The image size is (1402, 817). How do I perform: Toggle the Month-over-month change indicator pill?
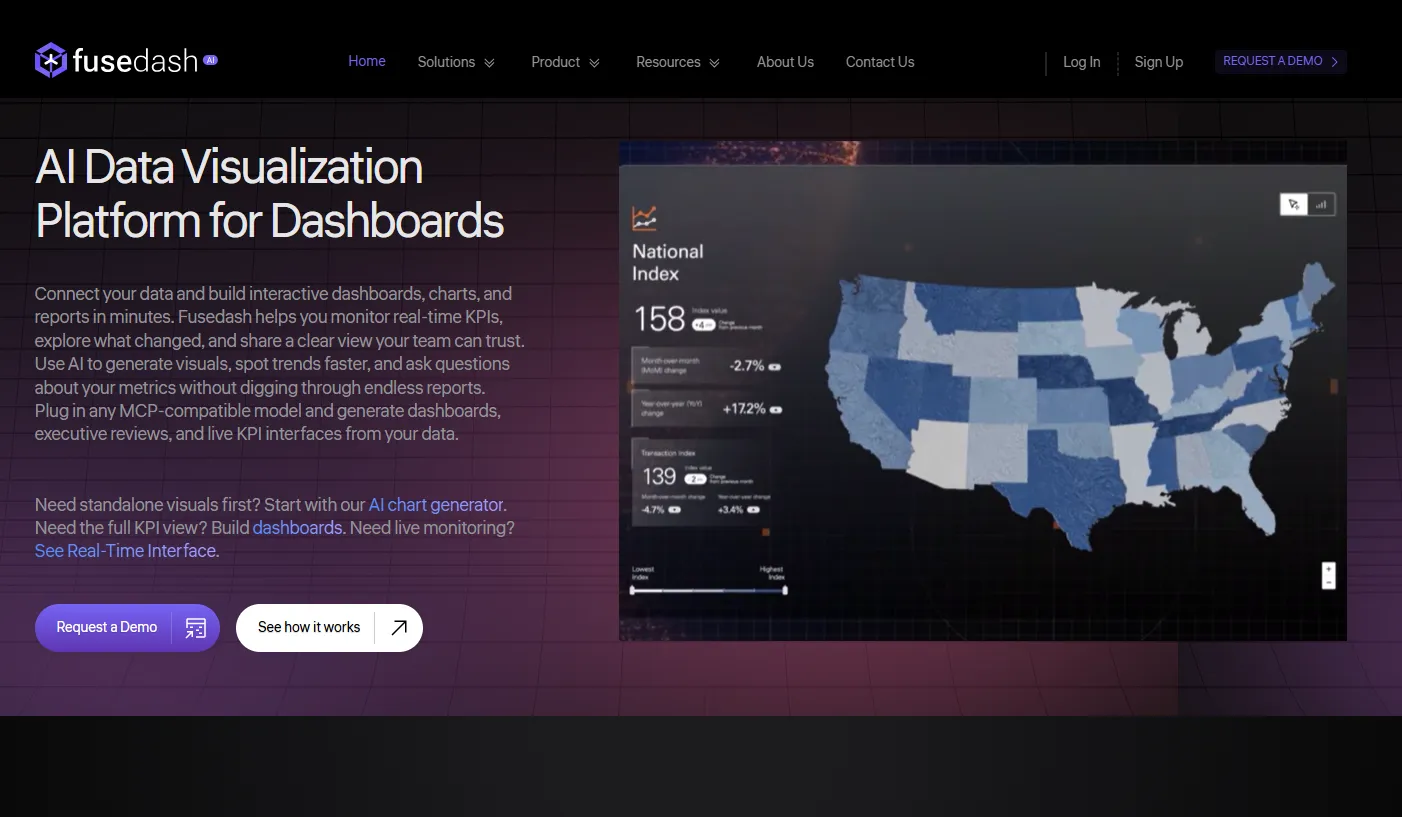click(x=775, y=367)
